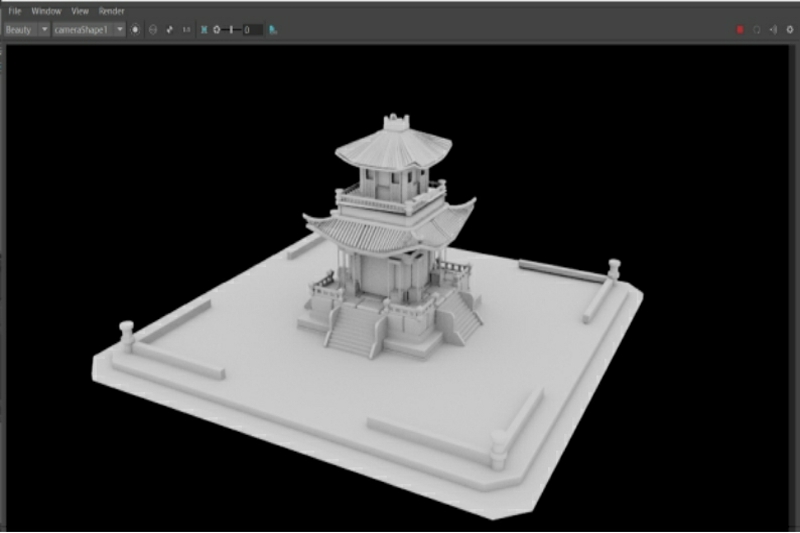Stop the render with red button
Image resolution: width=800 pixels, height=533 pixels.
pyautogui.click(x=740, y=30)
